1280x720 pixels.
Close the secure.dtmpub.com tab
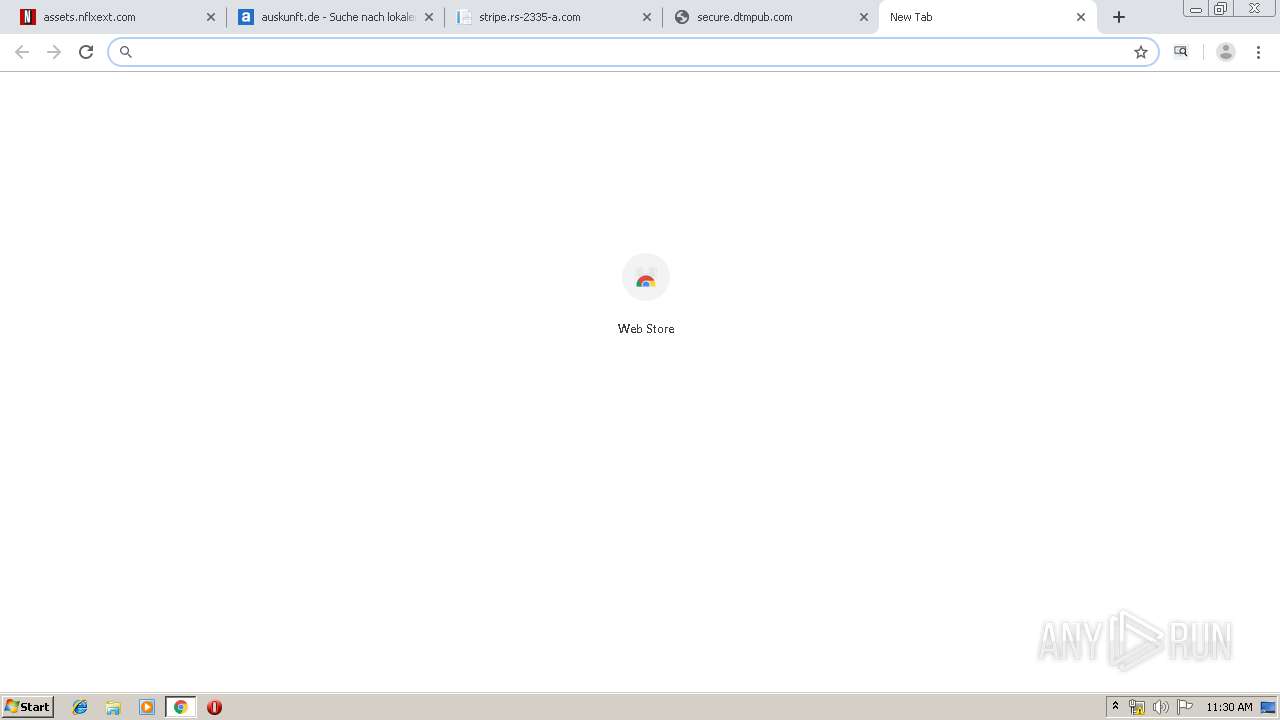(864, 17)
